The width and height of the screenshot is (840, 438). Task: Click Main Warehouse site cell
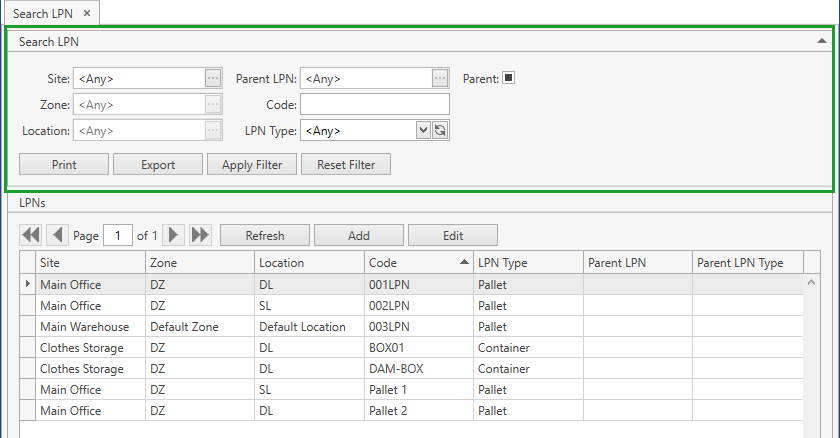click(90, 327)
